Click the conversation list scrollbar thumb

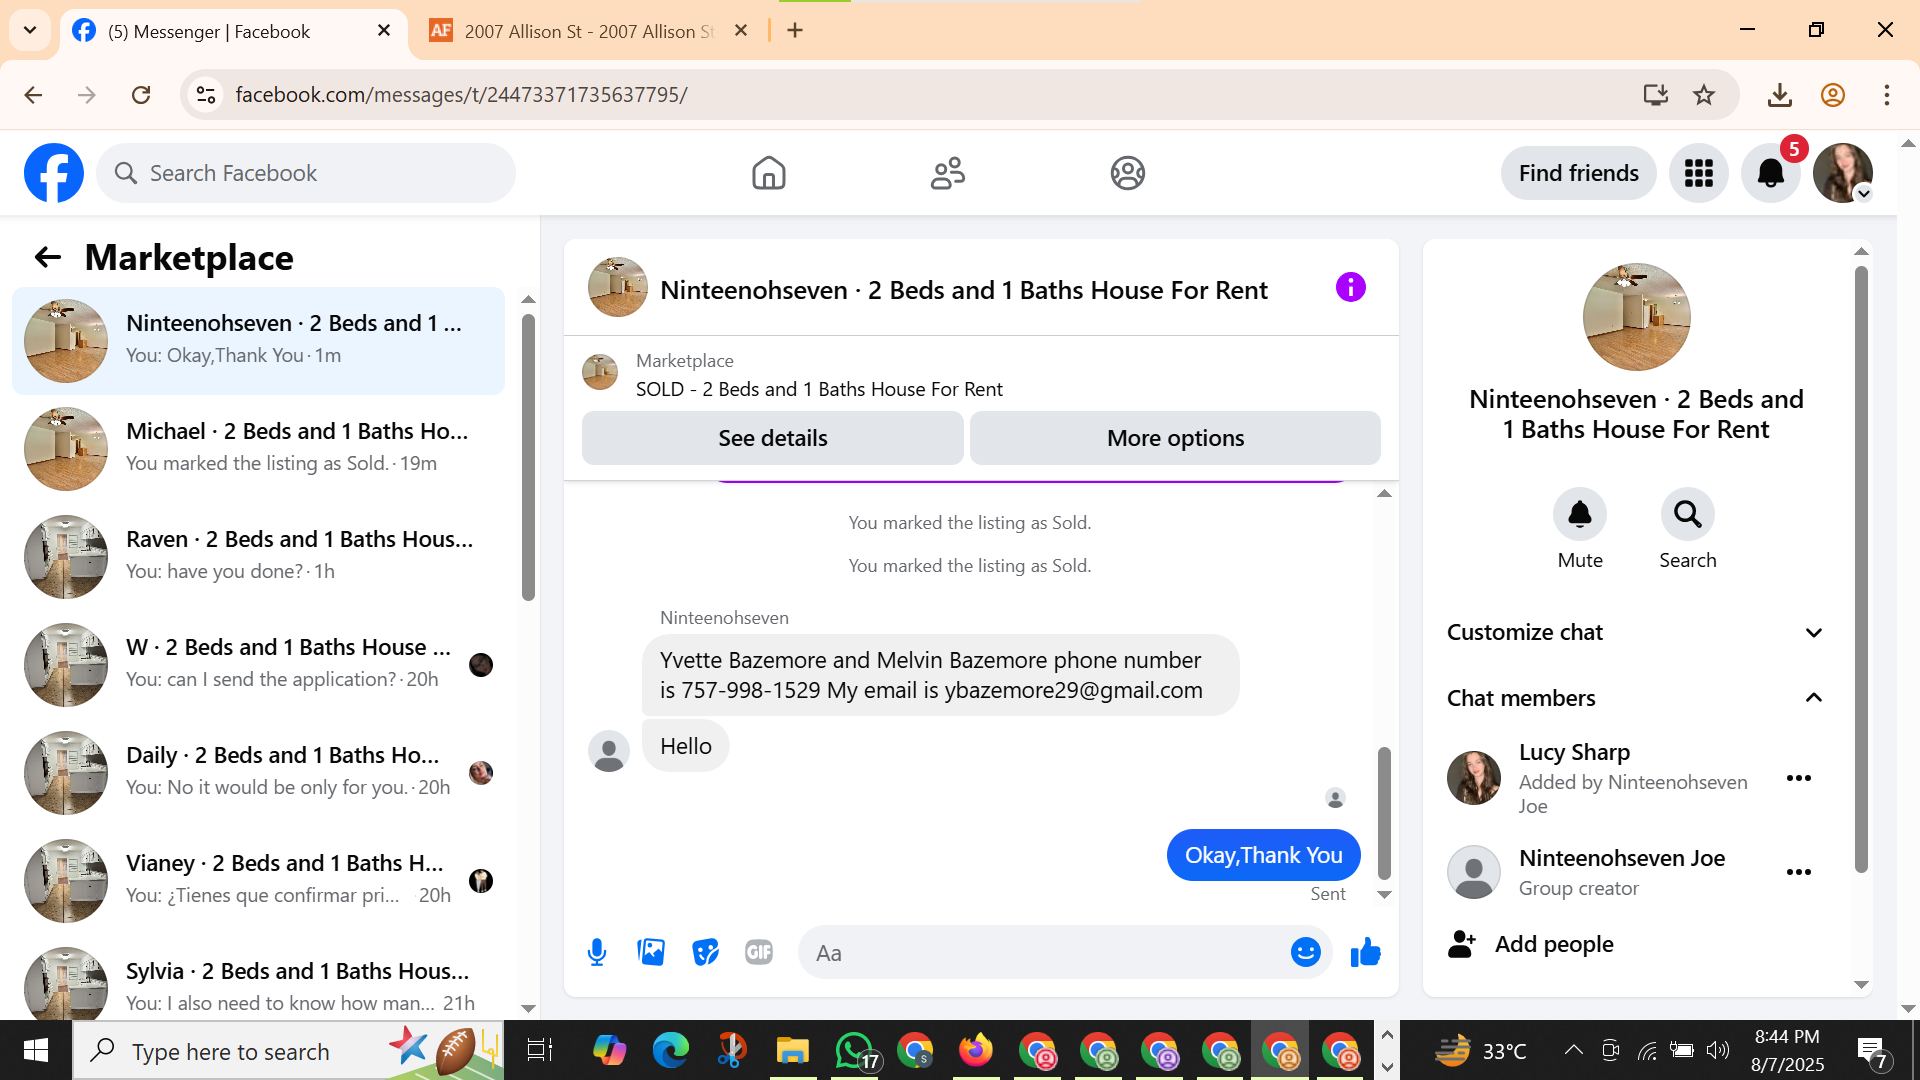tap(528, 457)
